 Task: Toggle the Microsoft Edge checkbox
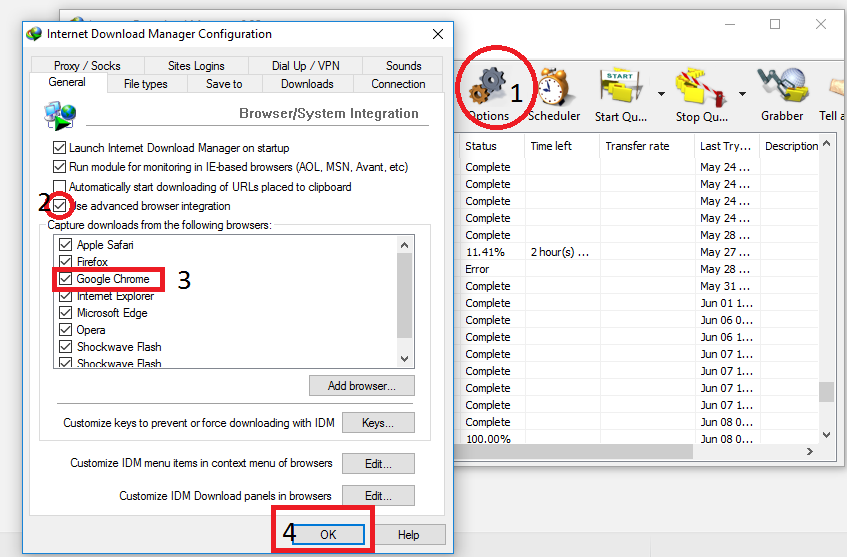[65, 313]
